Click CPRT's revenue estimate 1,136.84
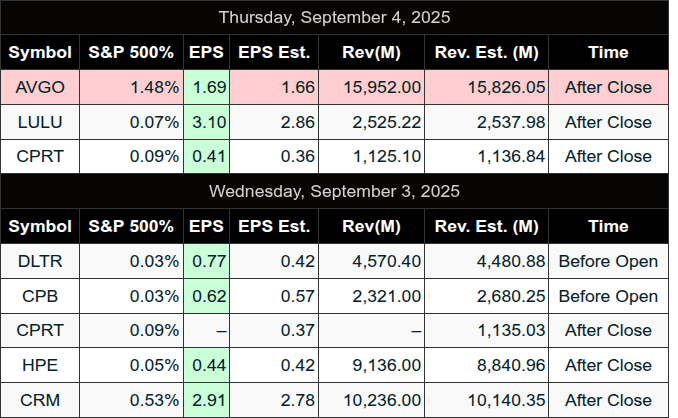This screenshot has height=418, width=678. (486, 156)
